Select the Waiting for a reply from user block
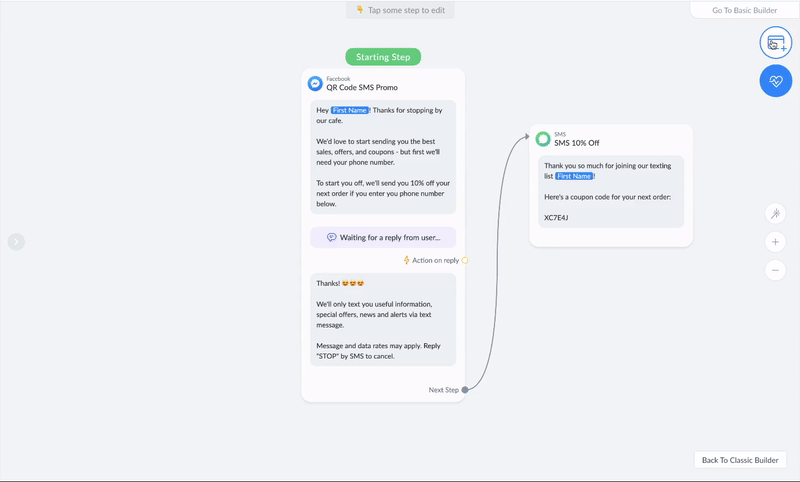Image resolution: width=800 pixels, height=482 pixels. coord(383,237)
